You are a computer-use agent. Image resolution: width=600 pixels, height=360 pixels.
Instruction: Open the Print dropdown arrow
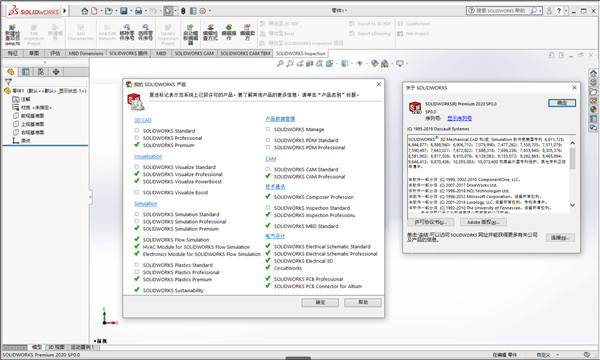pyautogui.click(x=145, y=11)
